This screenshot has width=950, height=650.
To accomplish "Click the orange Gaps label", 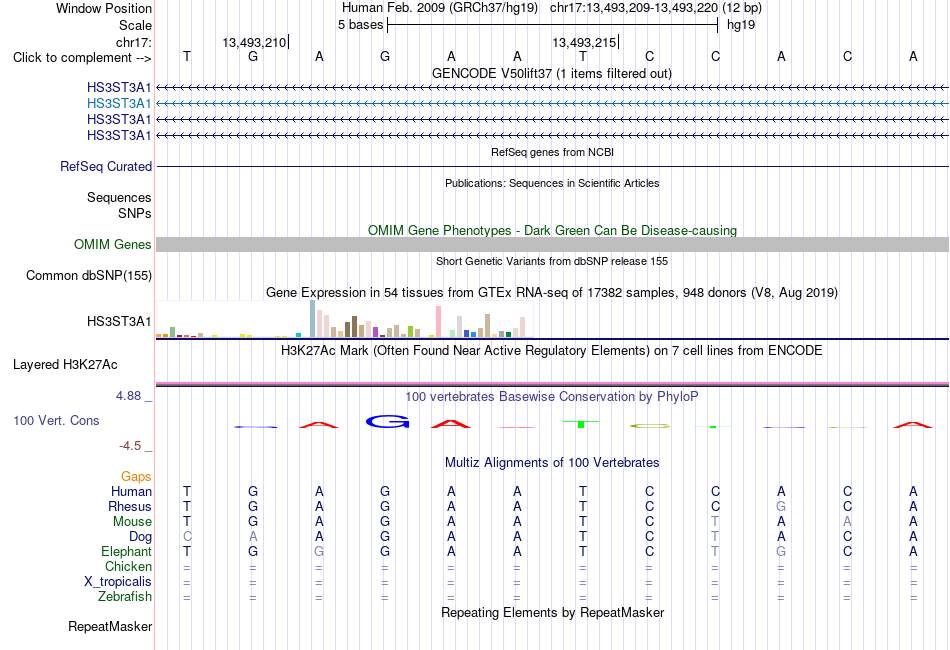I will click(x=136, y=477).
